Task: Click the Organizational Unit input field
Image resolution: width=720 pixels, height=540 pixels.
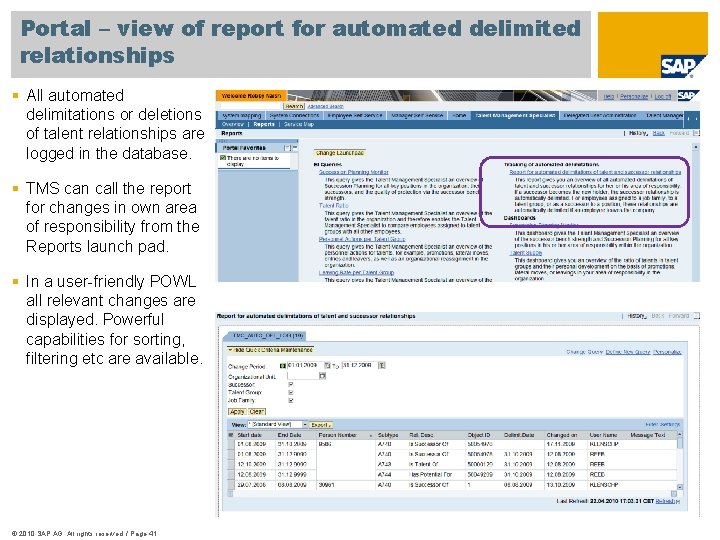Action: tap(303, 376)
